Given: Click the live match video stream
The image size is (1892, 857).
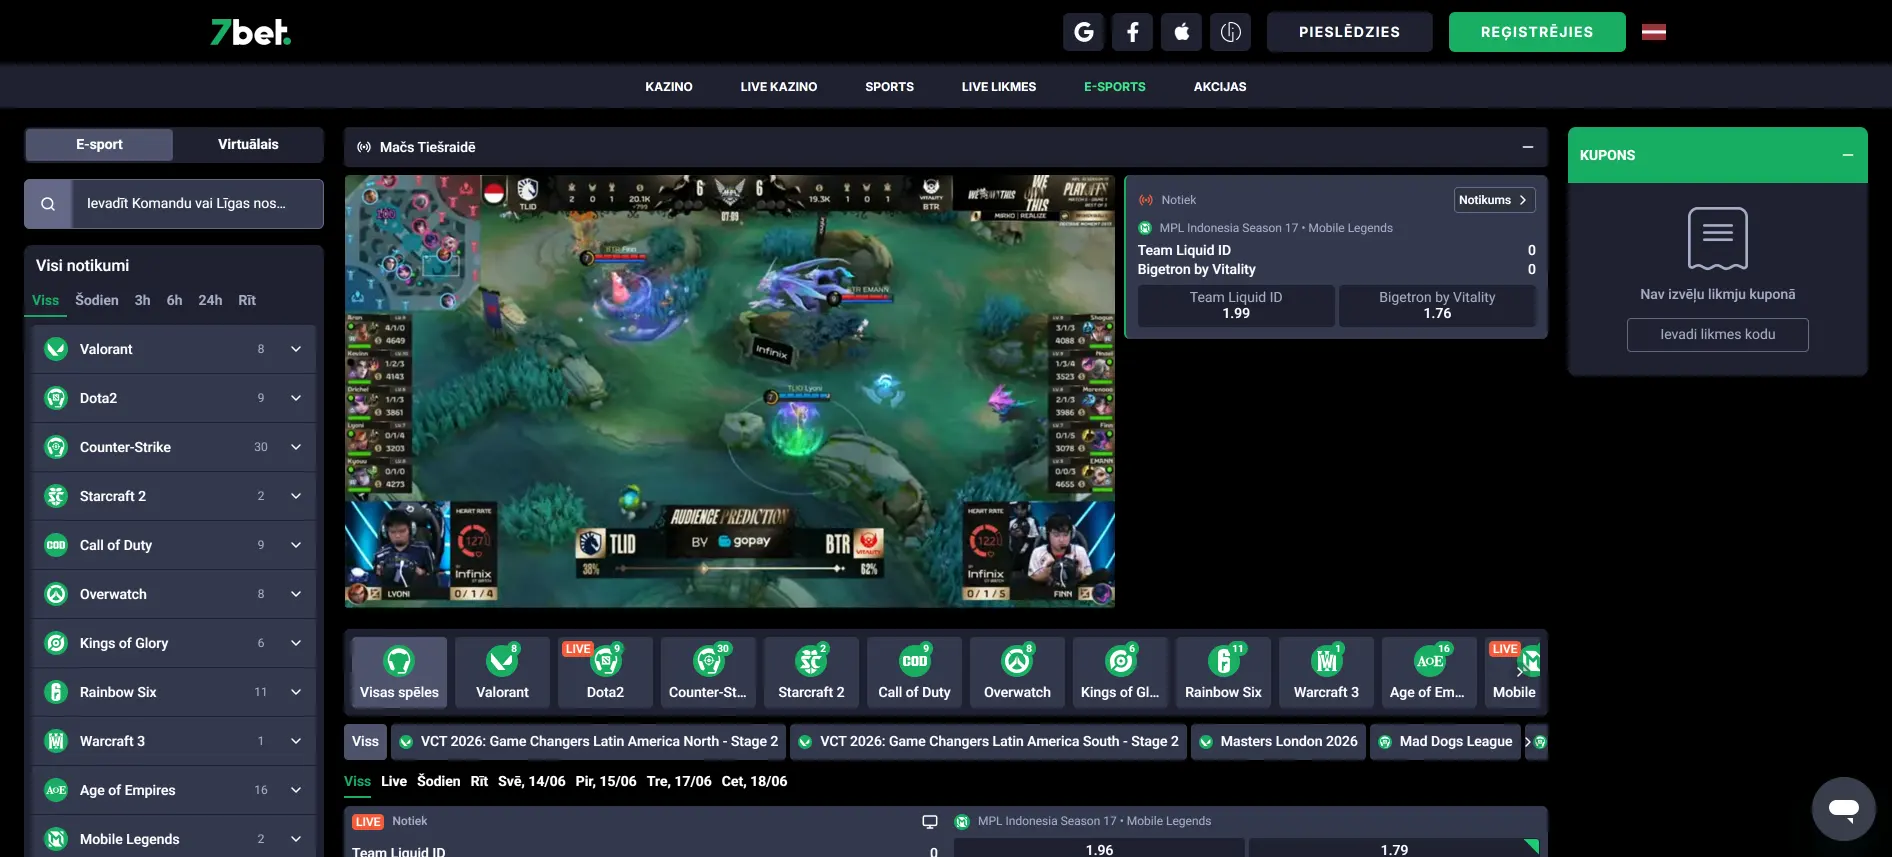Looking at the screenshot, I should [x=730, y=391].
